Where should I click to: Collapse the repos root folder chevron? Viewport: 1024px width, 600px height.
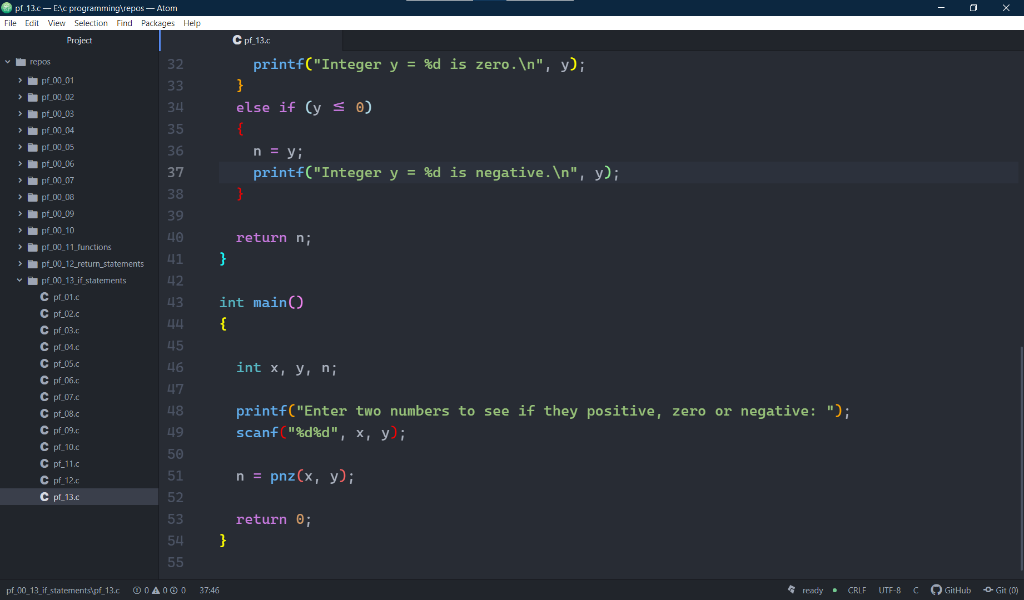(8, 62)
